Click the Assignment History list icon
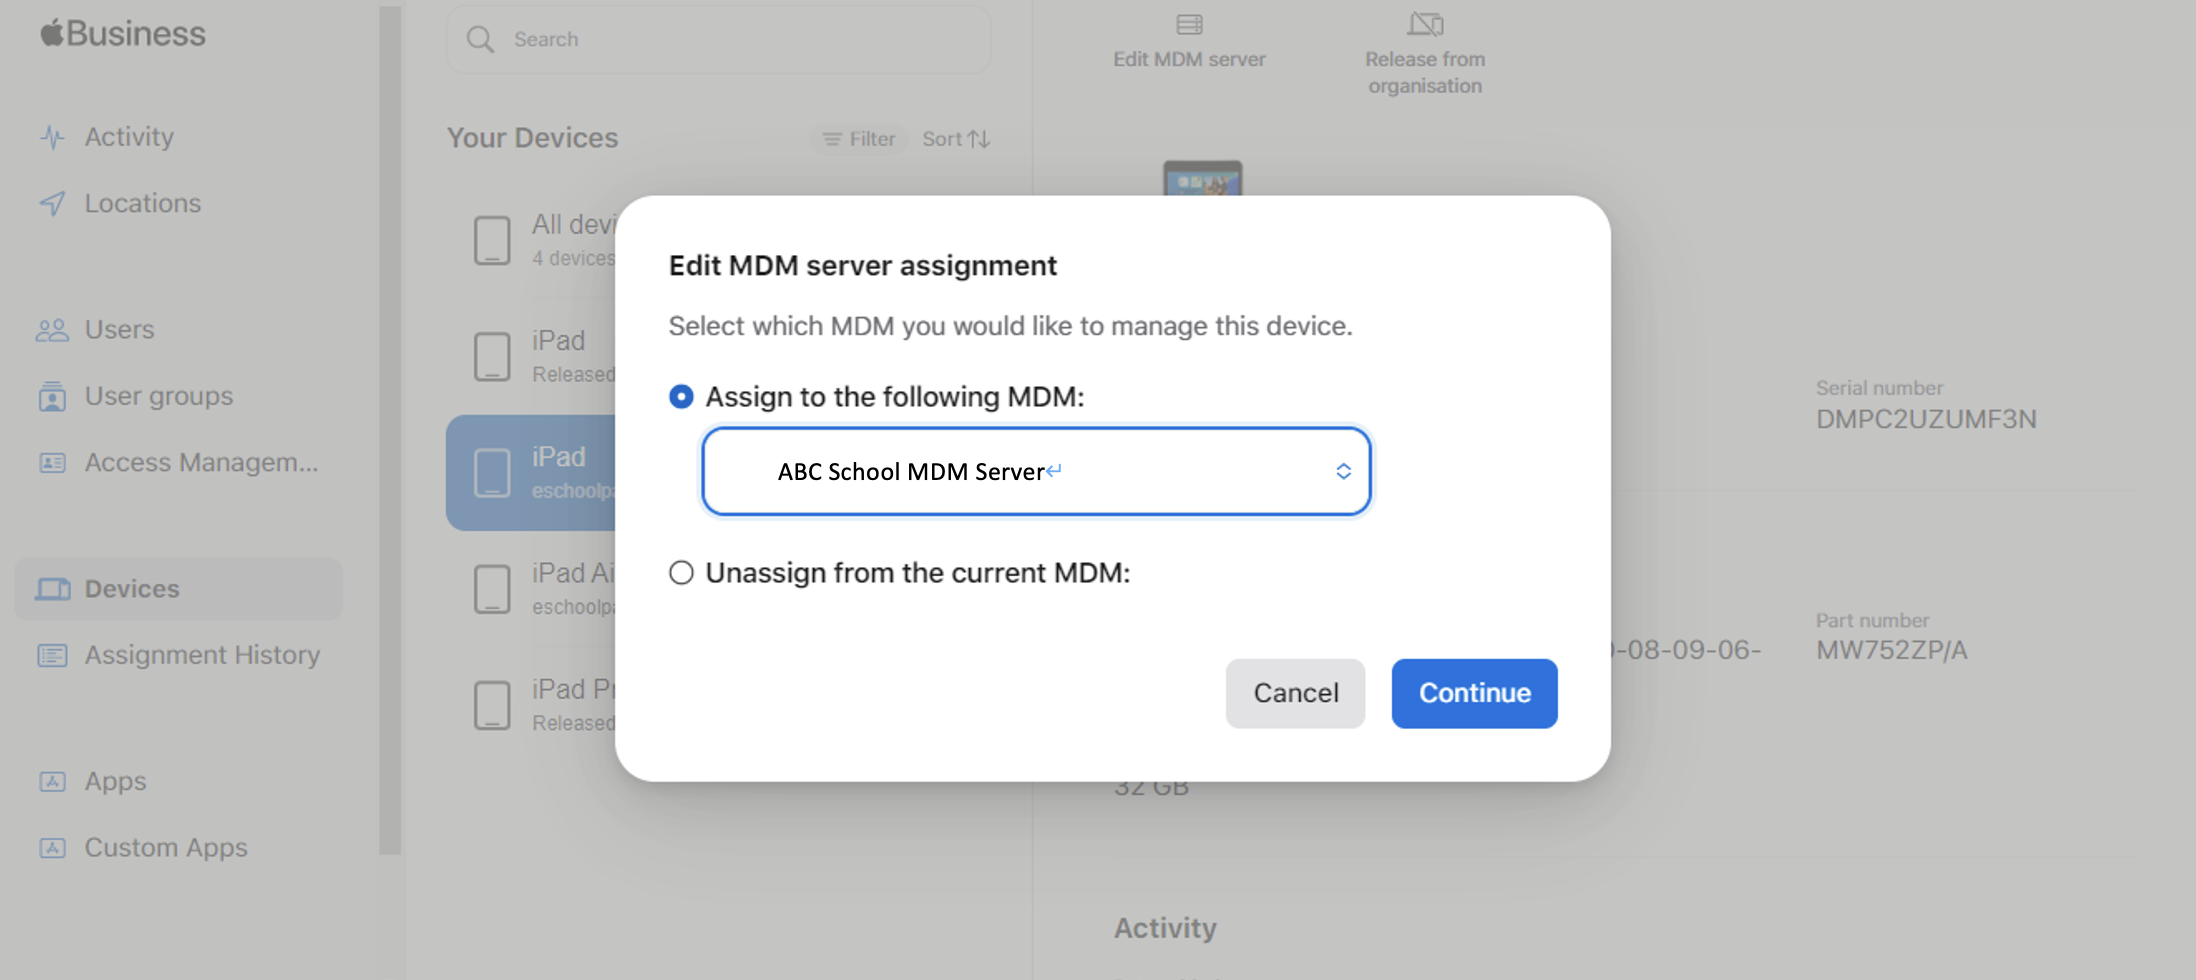 tap(52, 656)
